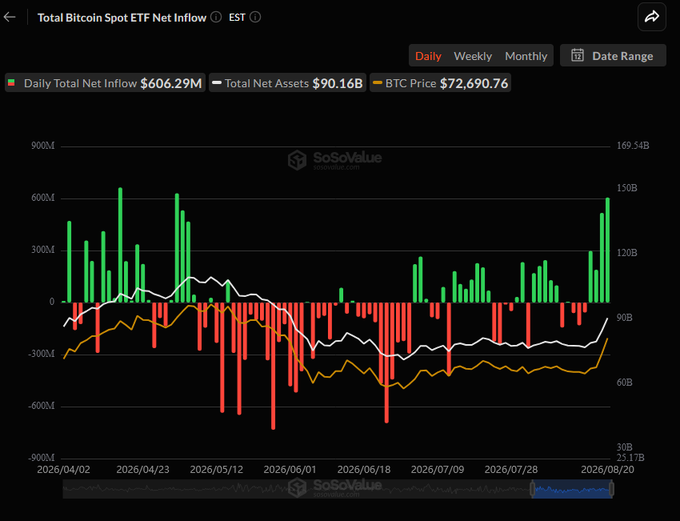Toggle Daily Total Net Inflow legend series
This screenshot has width=680, height=521.
[x=105, y=83]
